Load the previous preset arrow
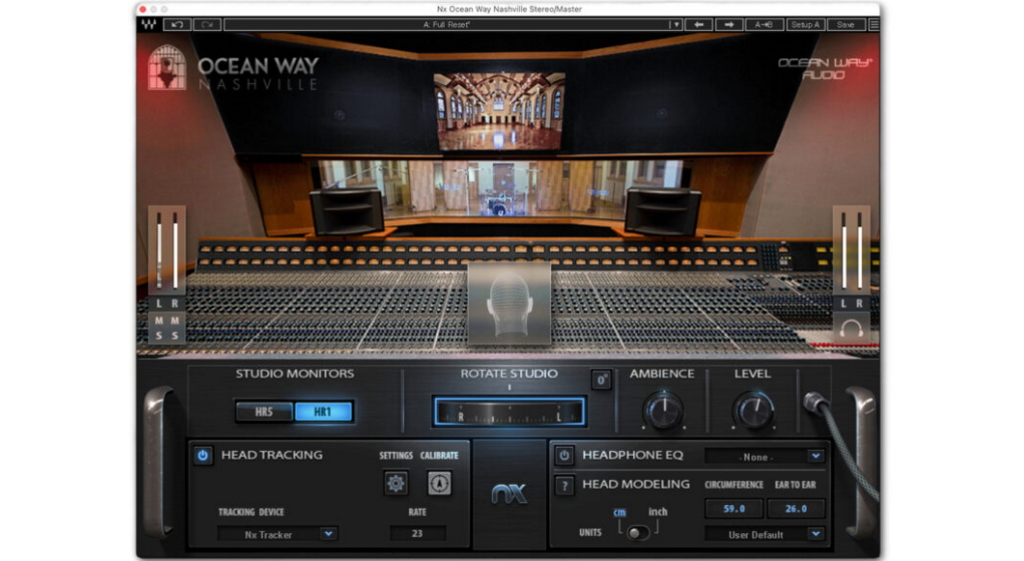The width and height of the screenshot is (1024, 561). (699, 25)
